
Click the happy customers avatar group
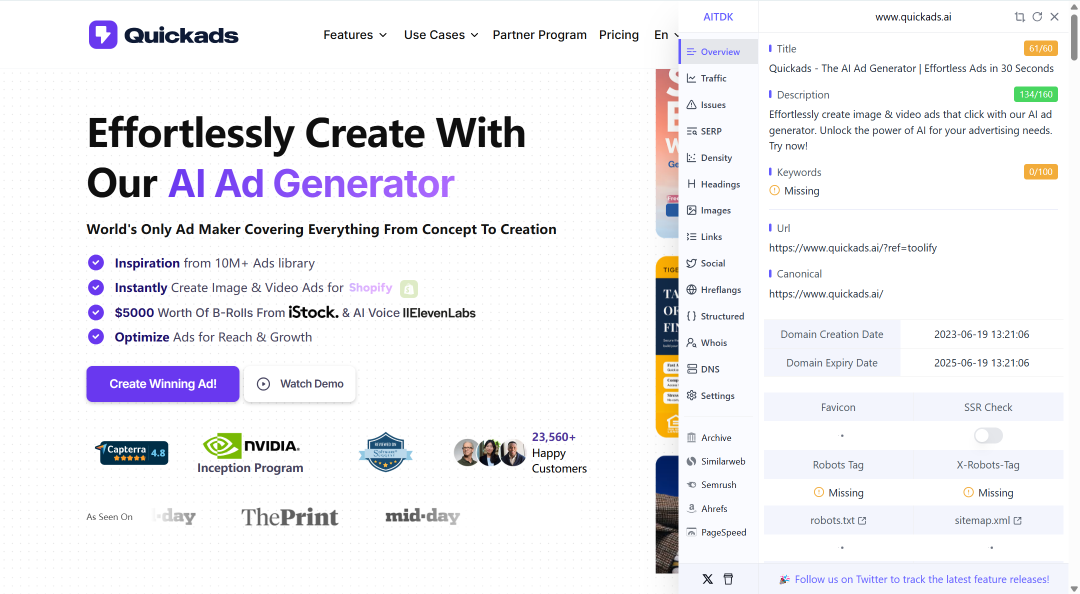point(490,453)
